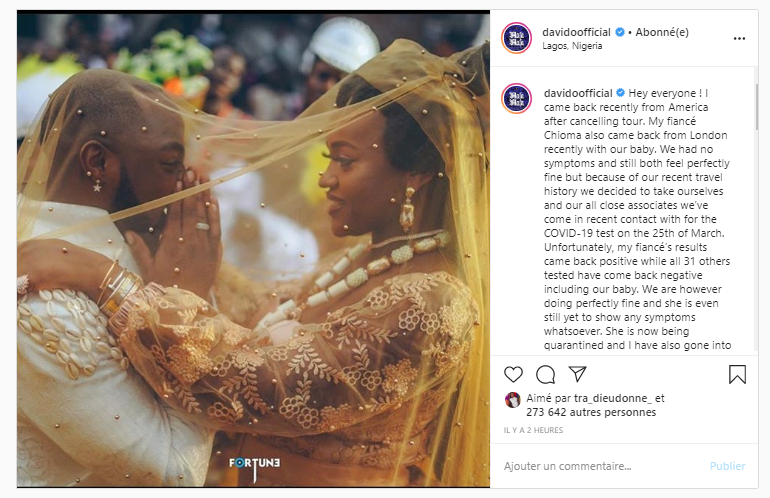Open davidoofficial profile picture in header

[517, 38]
